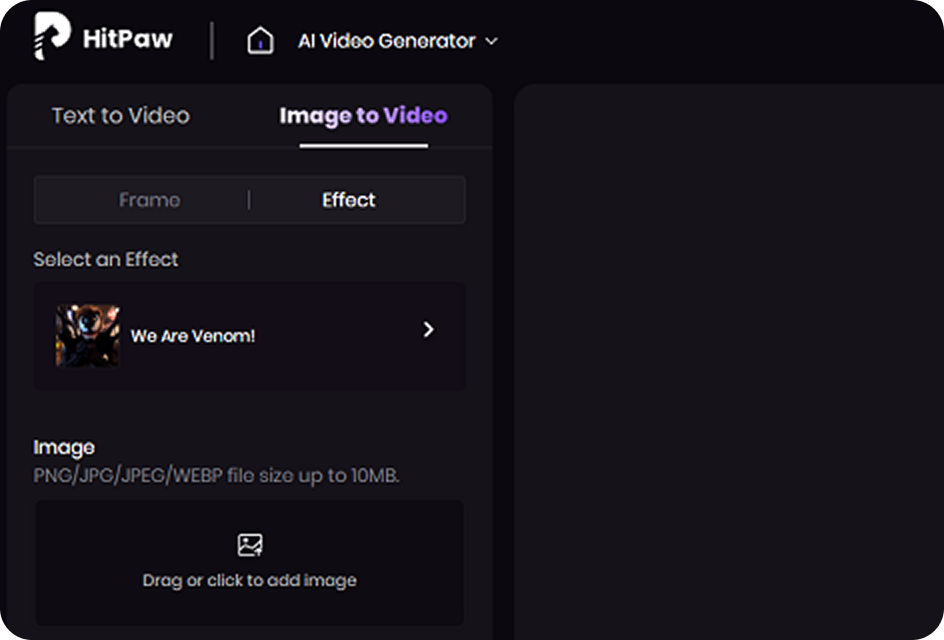Expand effect list with right chevron
This screenshot has height=640, width=944.
(428, 329)
